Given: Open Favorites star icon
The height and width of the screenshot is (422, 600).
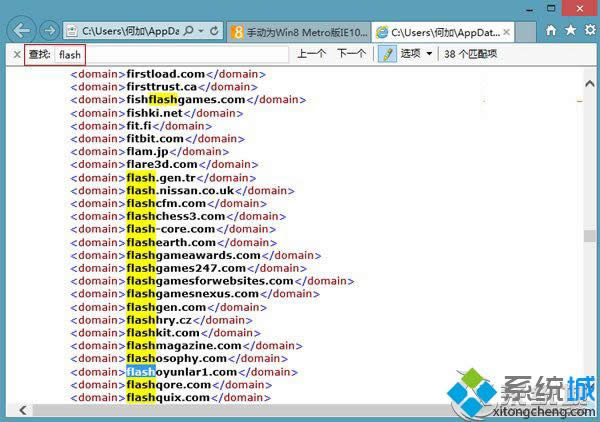Looking at the screenshot, I should [x=571, y=30].
